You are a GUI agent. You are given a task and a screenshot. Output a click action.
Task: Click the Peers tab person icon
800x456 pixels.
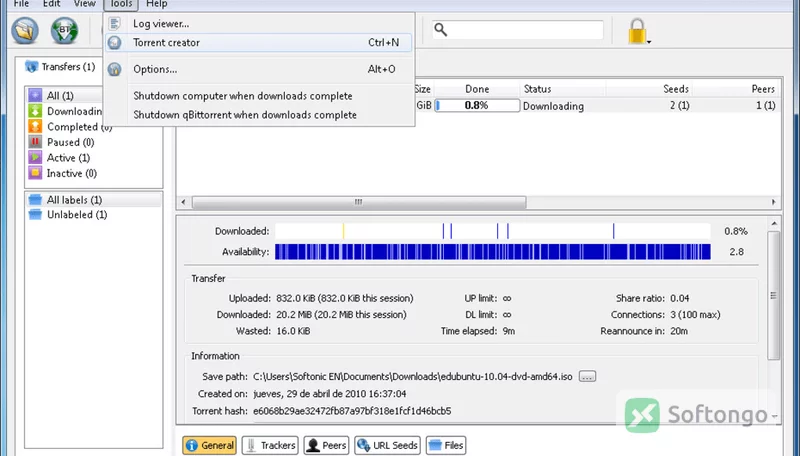coord(313,445)
